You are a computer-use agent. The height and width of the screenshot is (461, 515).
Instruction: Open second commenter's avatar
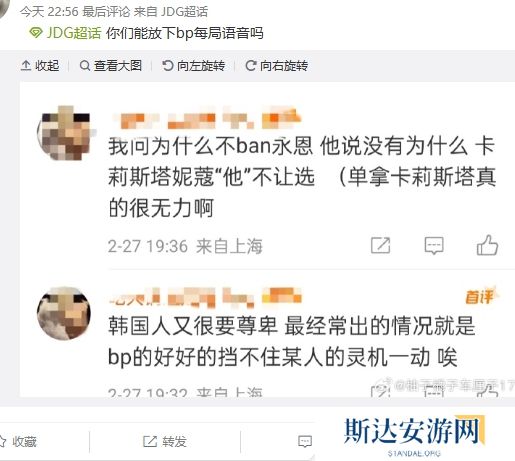point(64,313)
